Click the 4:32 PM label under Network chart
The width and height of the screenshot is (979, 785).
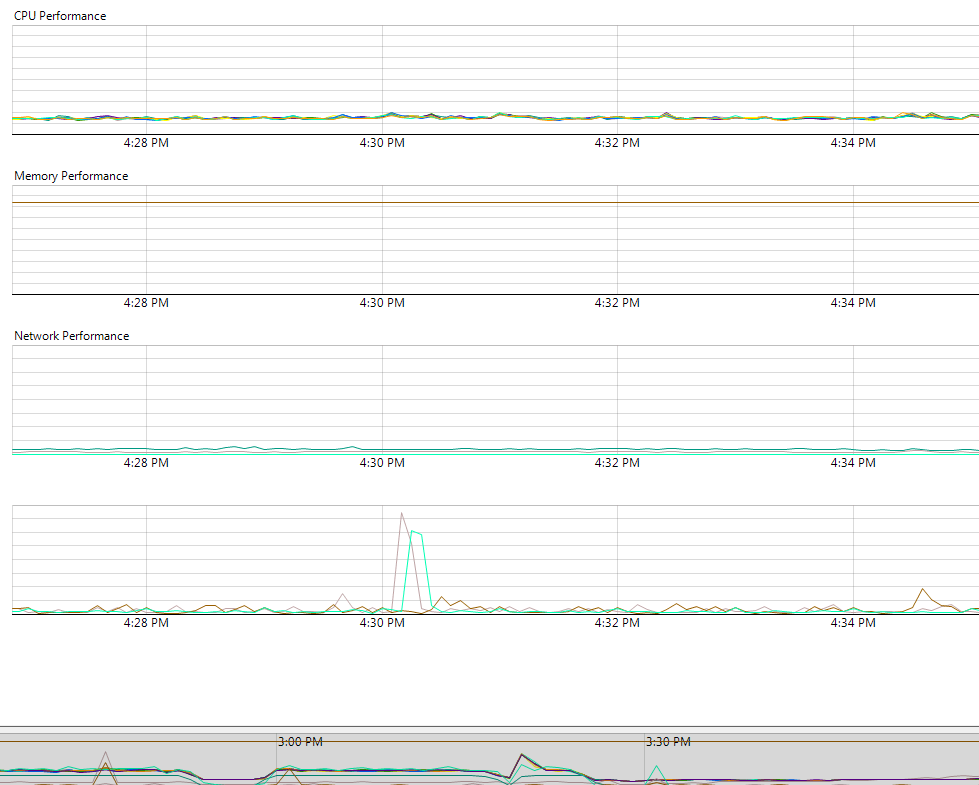coord(617,463)
